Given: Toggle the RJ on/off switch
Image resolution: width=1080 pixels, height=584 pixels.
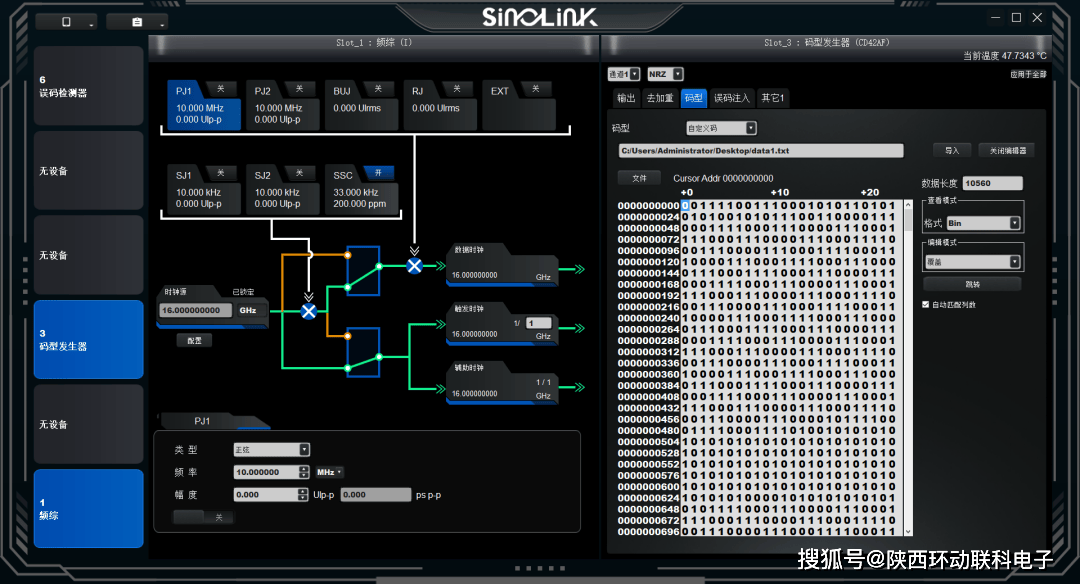Looking at the screenshot, I should point(457,89).
